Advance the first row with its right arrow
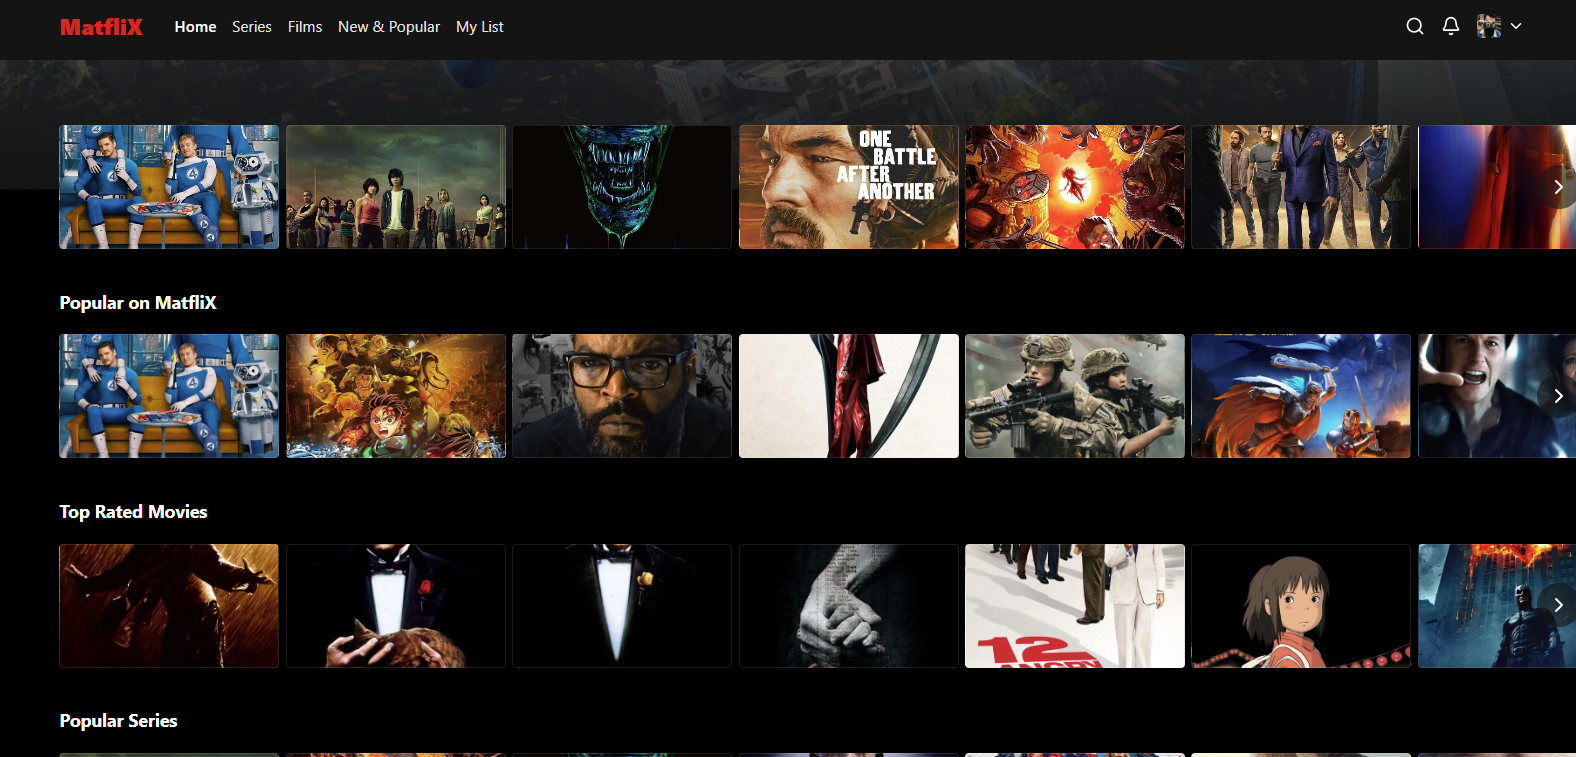This screenshot has width=1576, height=757. (1557, 187)
